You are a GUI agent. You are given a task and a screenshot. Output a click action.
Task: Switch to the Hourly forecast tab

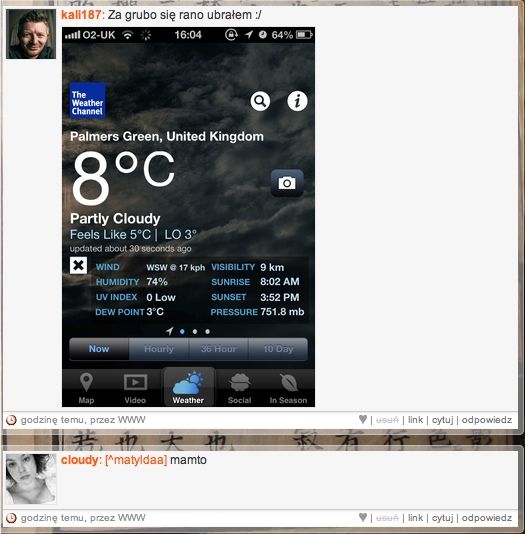[x=159, y=349]
